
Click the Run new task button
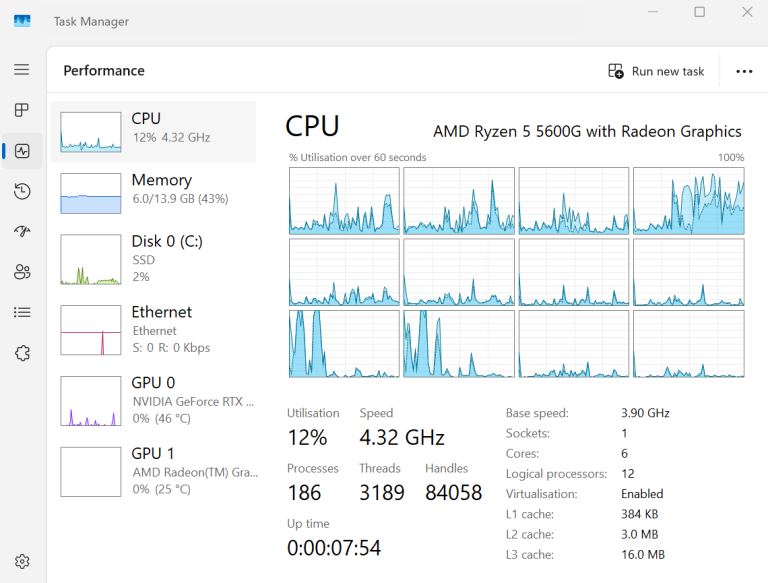tap(656, 71)
